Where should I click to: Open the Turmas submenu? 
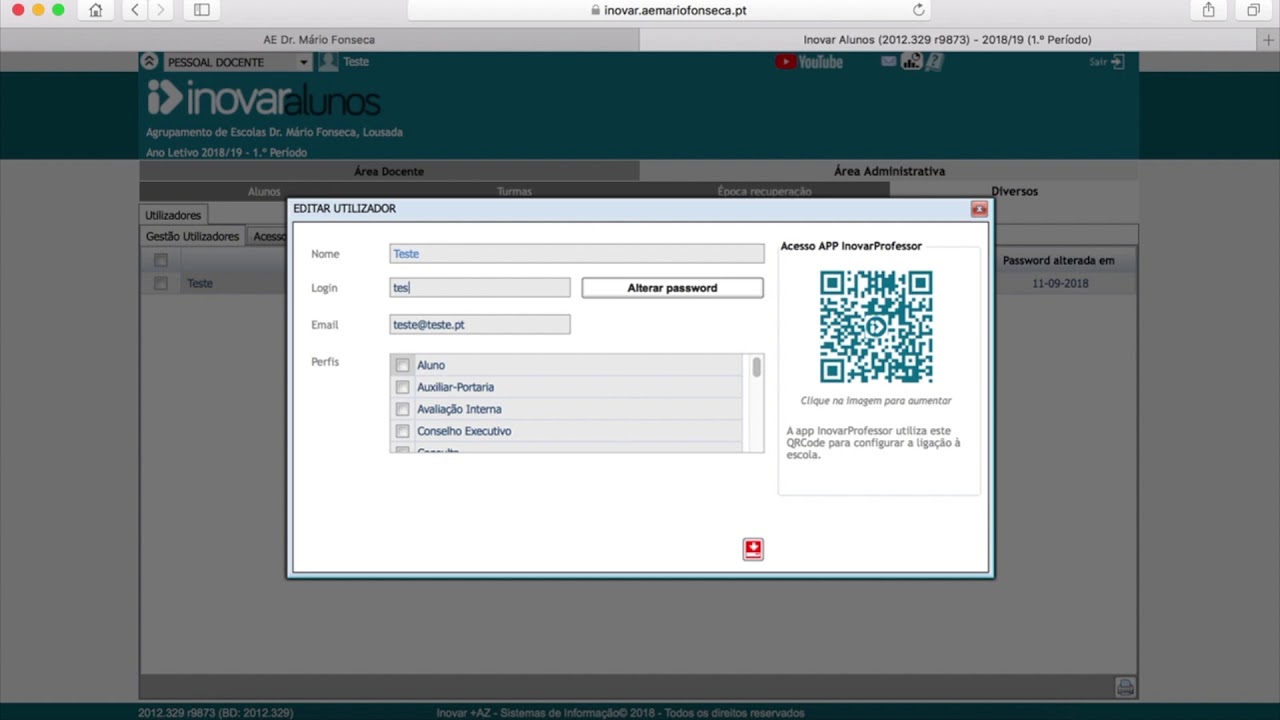pos(514,191)
